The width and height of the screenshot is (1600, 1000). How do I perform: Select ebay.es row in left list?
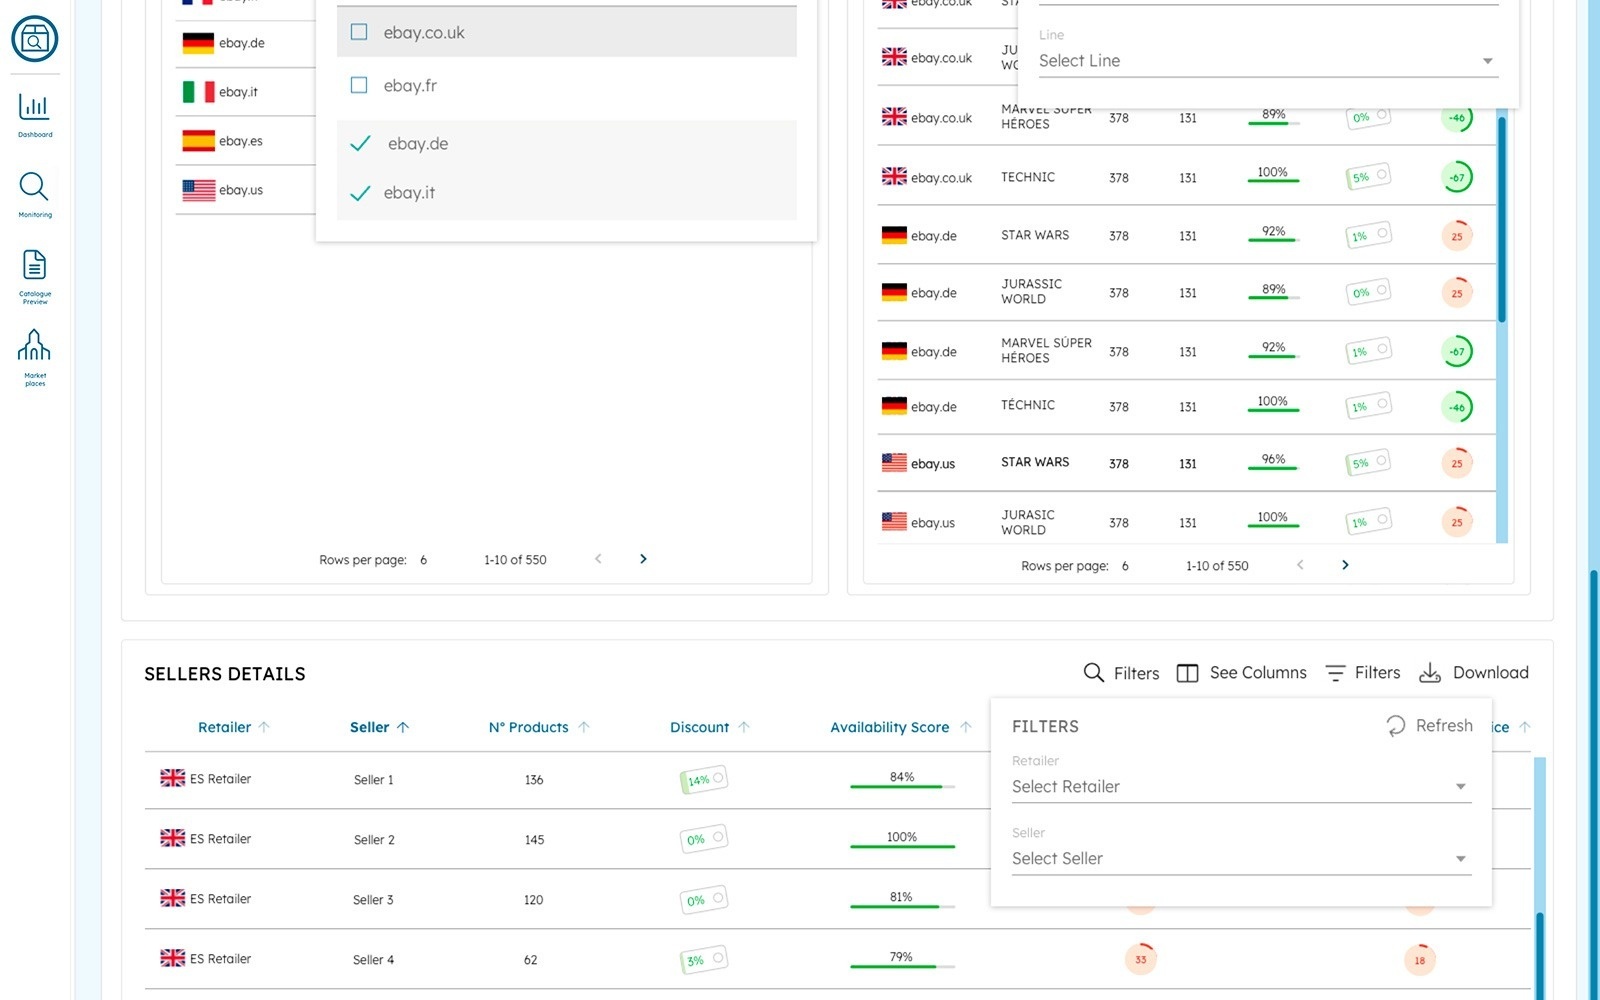coord(245,141)
